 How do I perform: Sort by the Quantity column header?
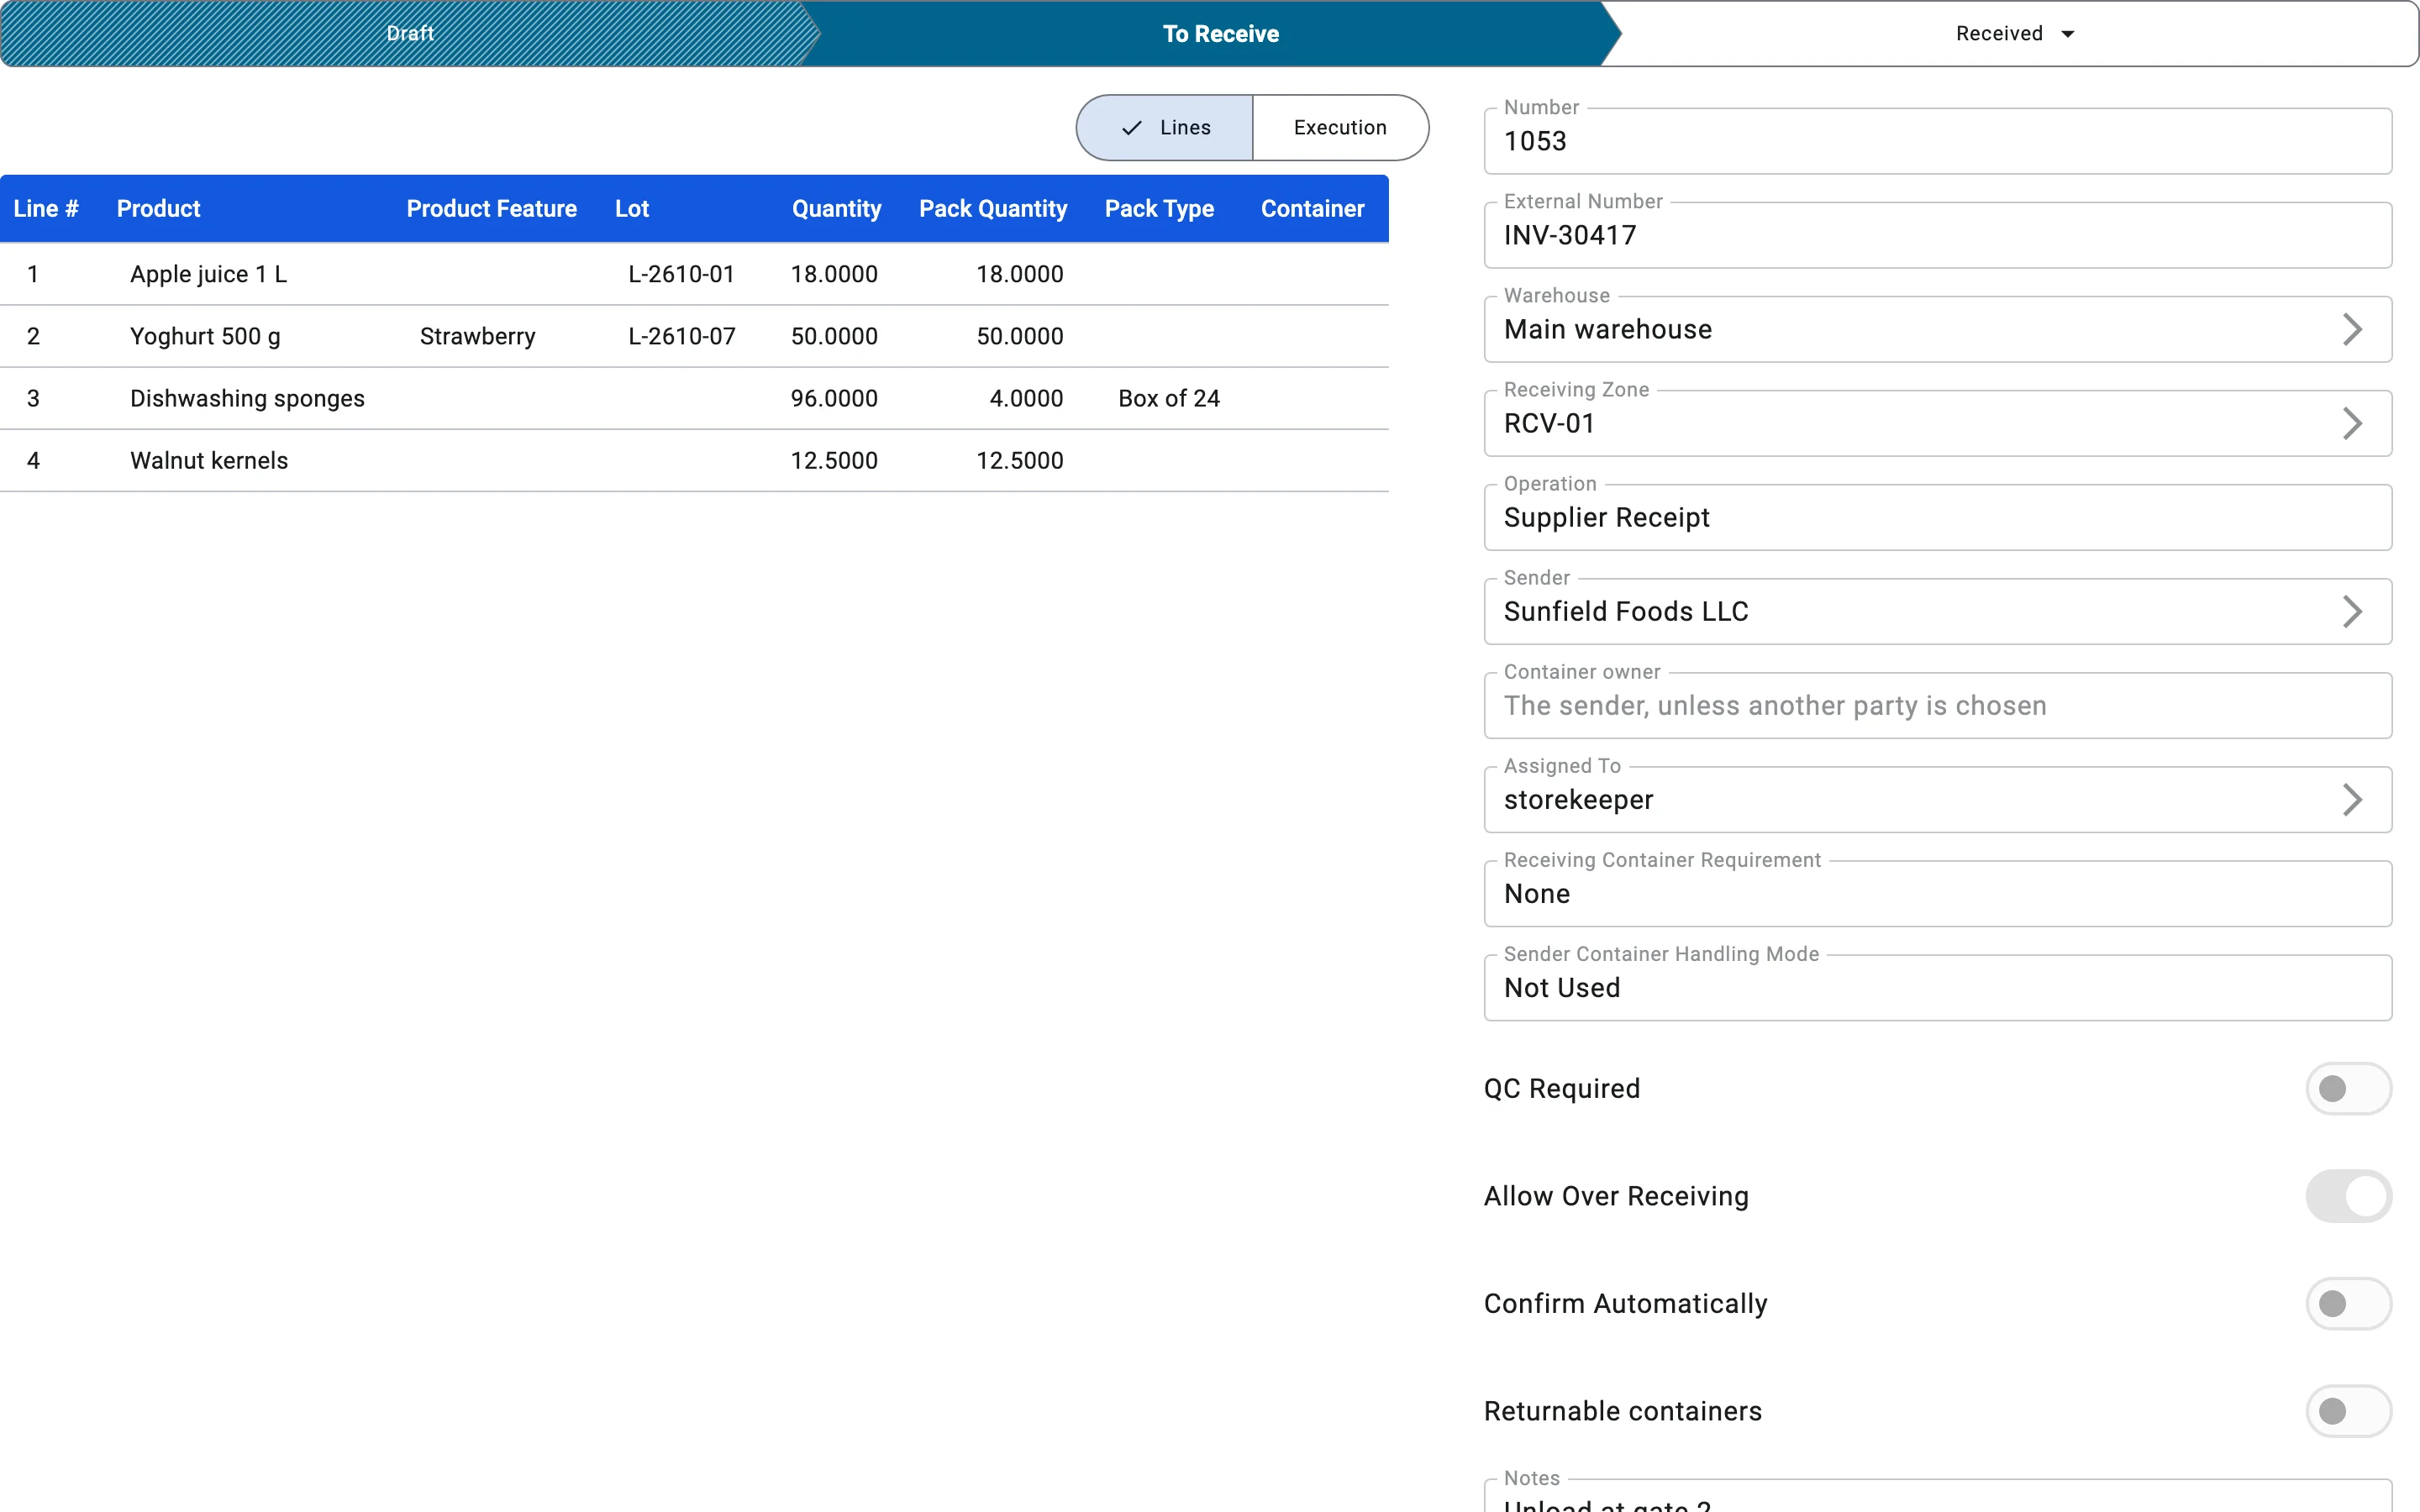tap(836, 208)
